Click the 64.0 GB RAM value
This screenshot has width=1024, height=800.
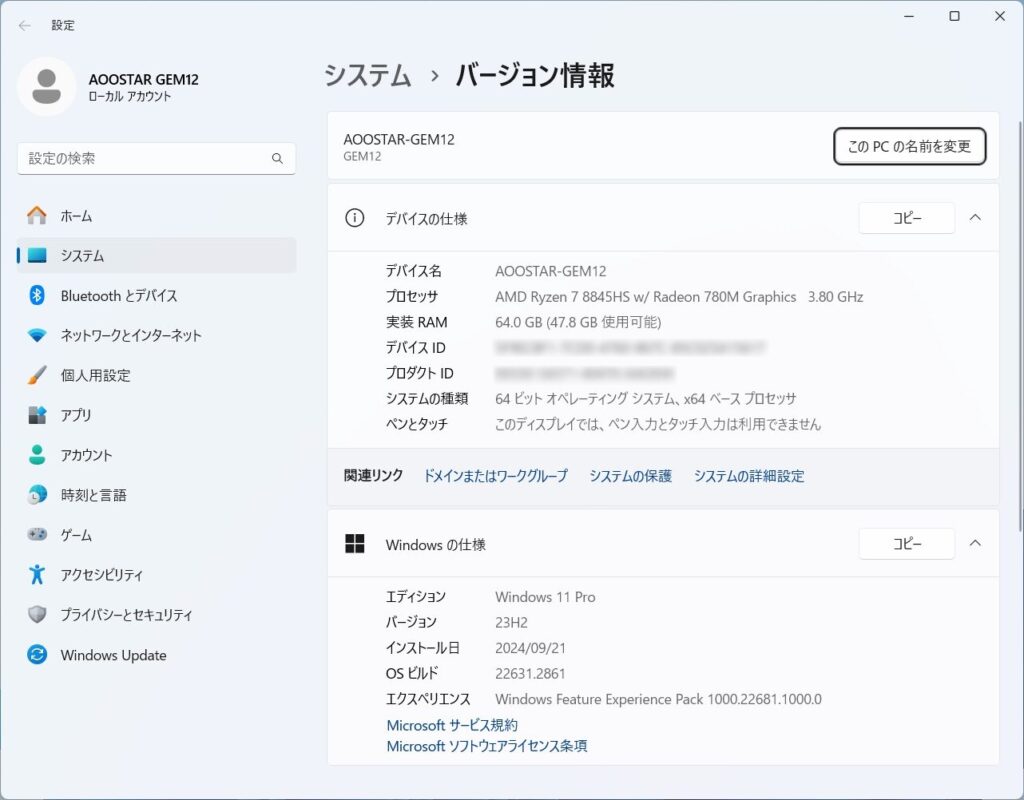(x=578, y=323)
